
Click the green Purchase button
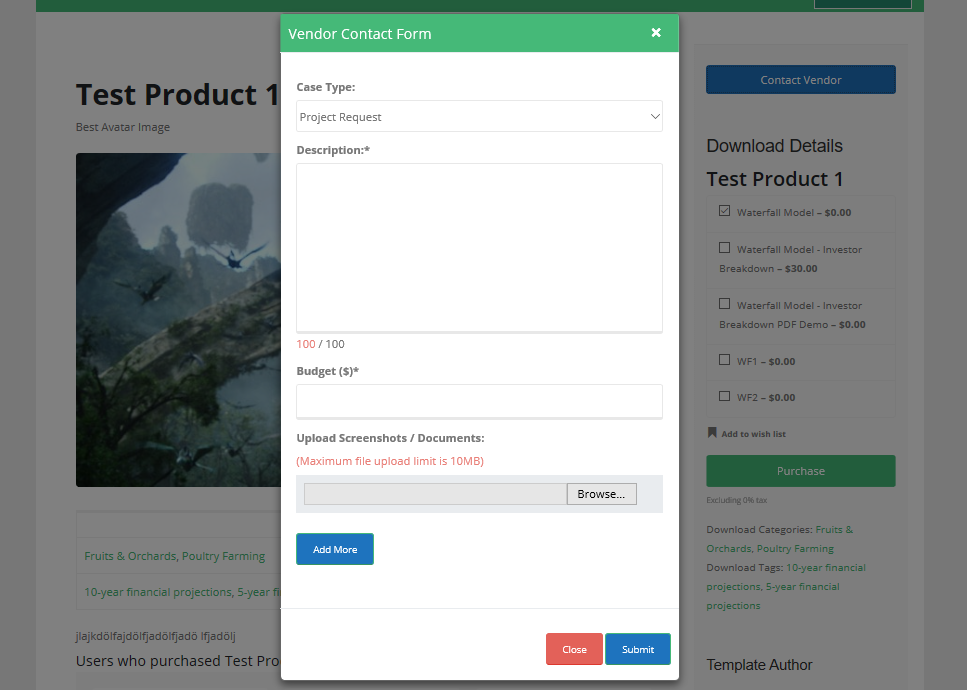pyautogui.click(x=800, y=471)
